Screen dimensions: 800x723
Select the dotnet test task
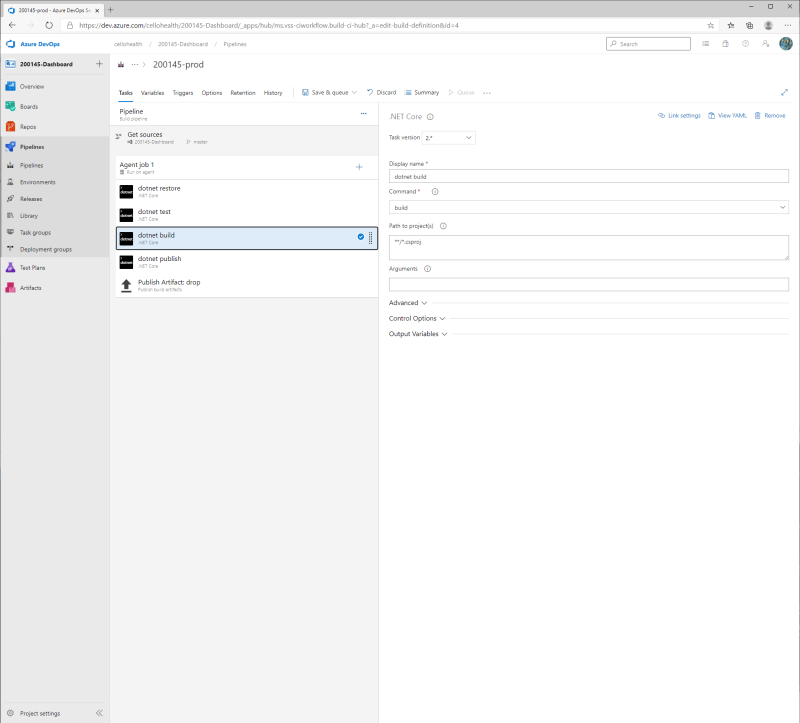(x=247, y=215)
